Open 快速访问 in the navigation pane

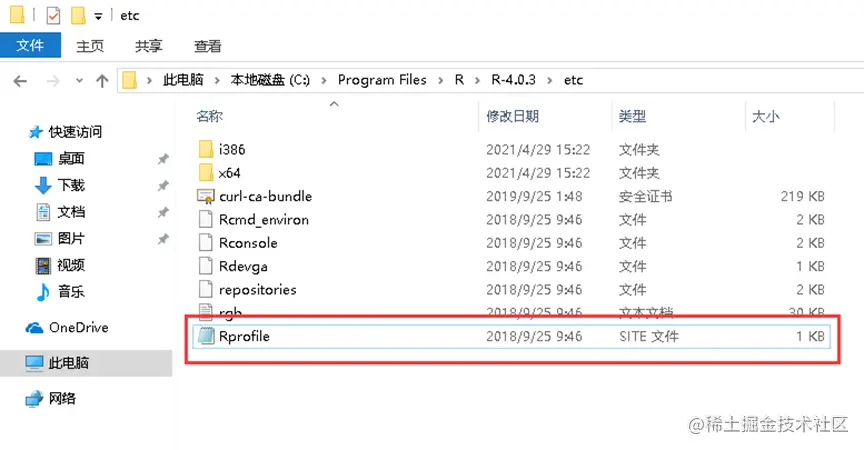click(75, 132)
